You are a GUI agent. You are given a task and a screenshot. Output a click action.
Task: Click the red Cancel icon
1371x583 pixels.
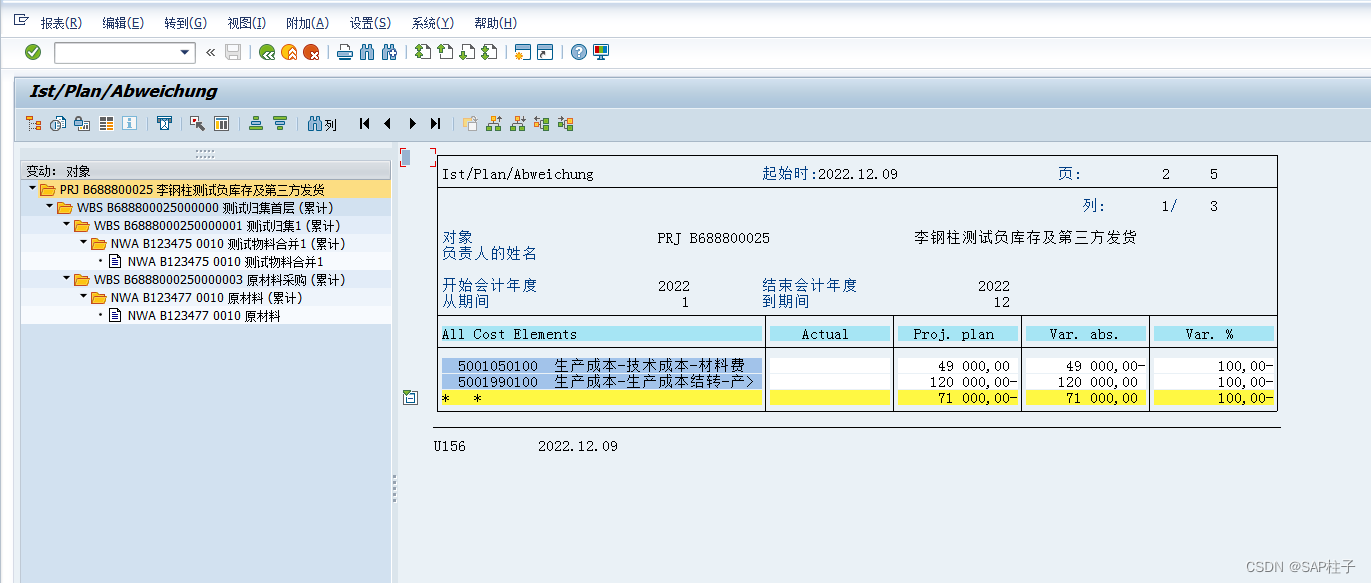311,52
